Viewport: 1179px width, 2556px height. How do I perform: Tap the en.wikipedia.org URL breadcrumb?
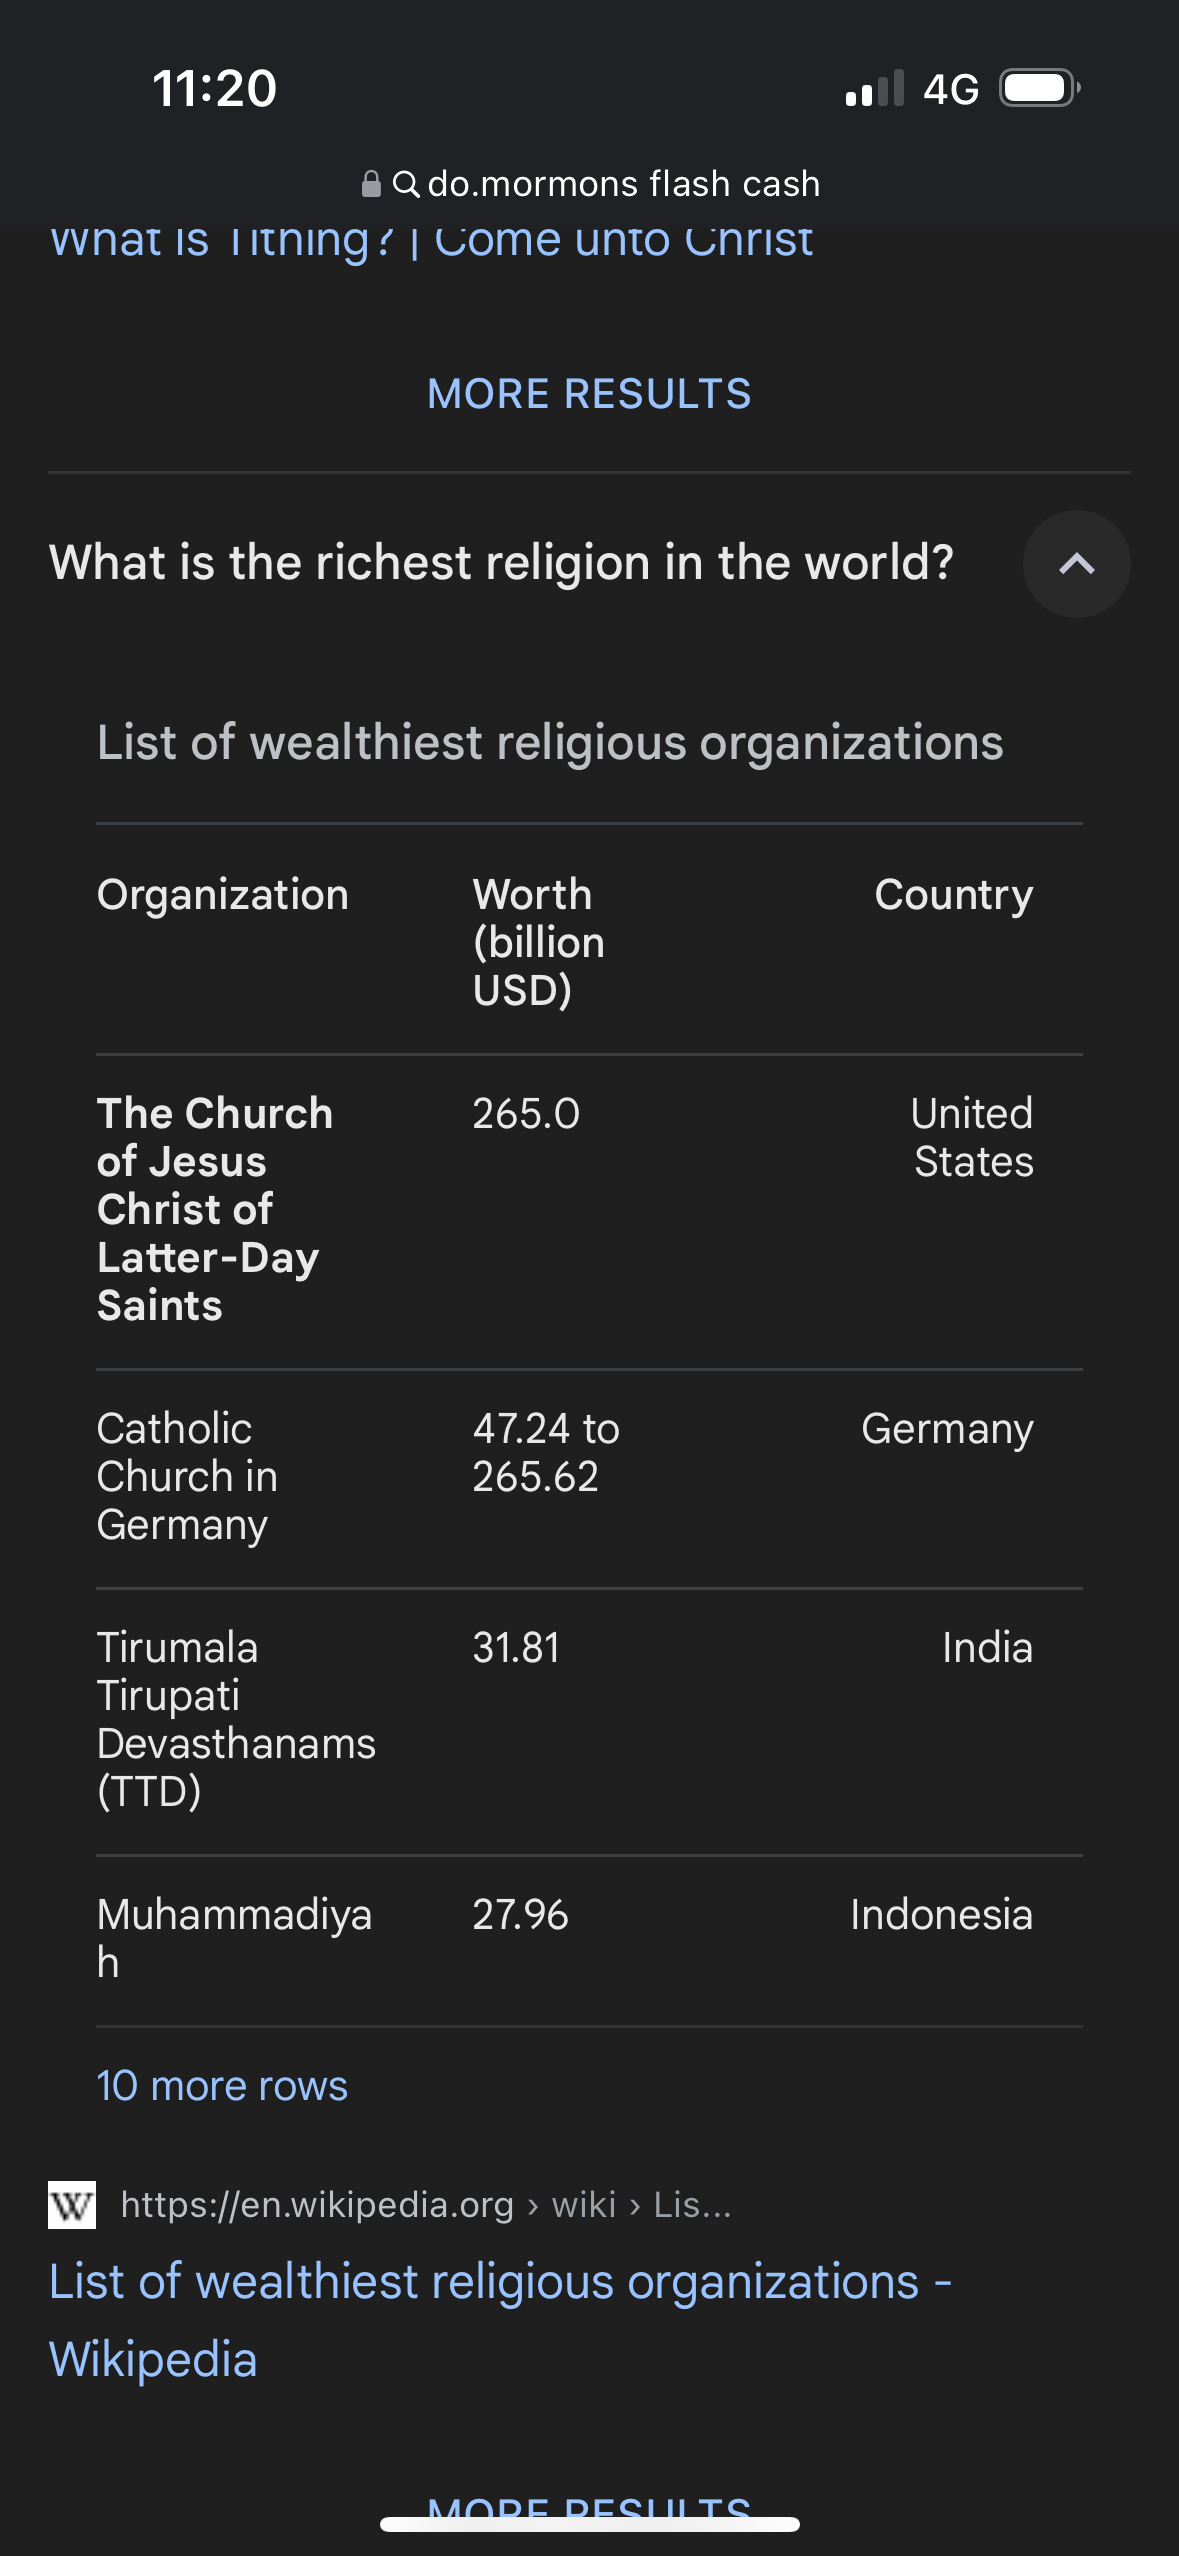coord(426,2204)
